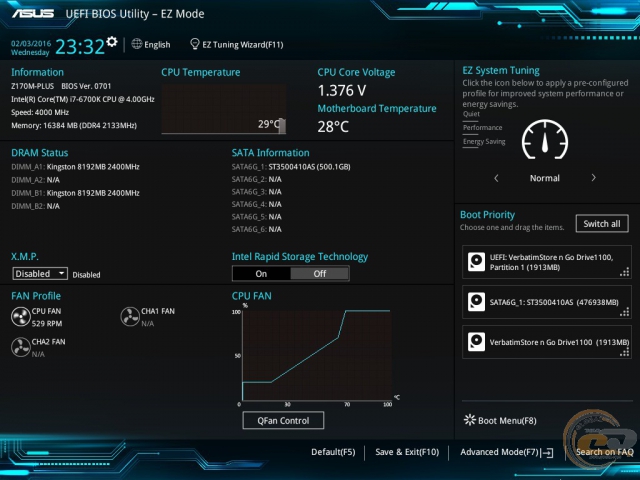The image size is (640, 480).
Task: Turn Intel Rapid Storage Technology Off
Action: (320, 274)
